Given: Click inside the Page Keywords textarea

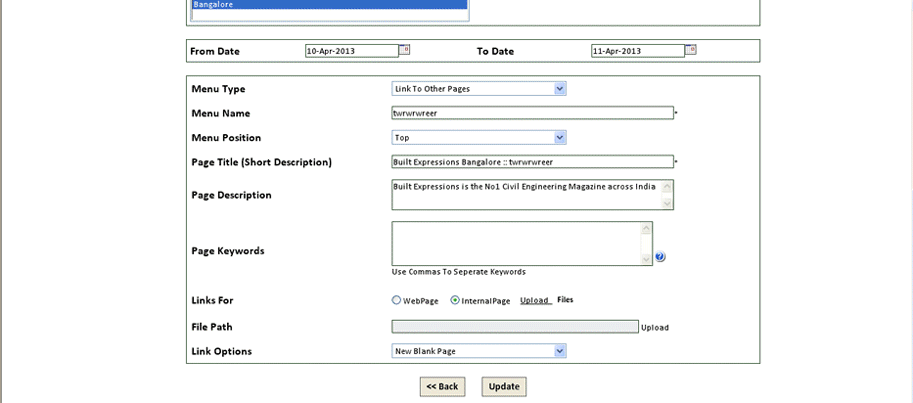Looking at the screenshot, I should pyautogui.click(x=515, y=244).
